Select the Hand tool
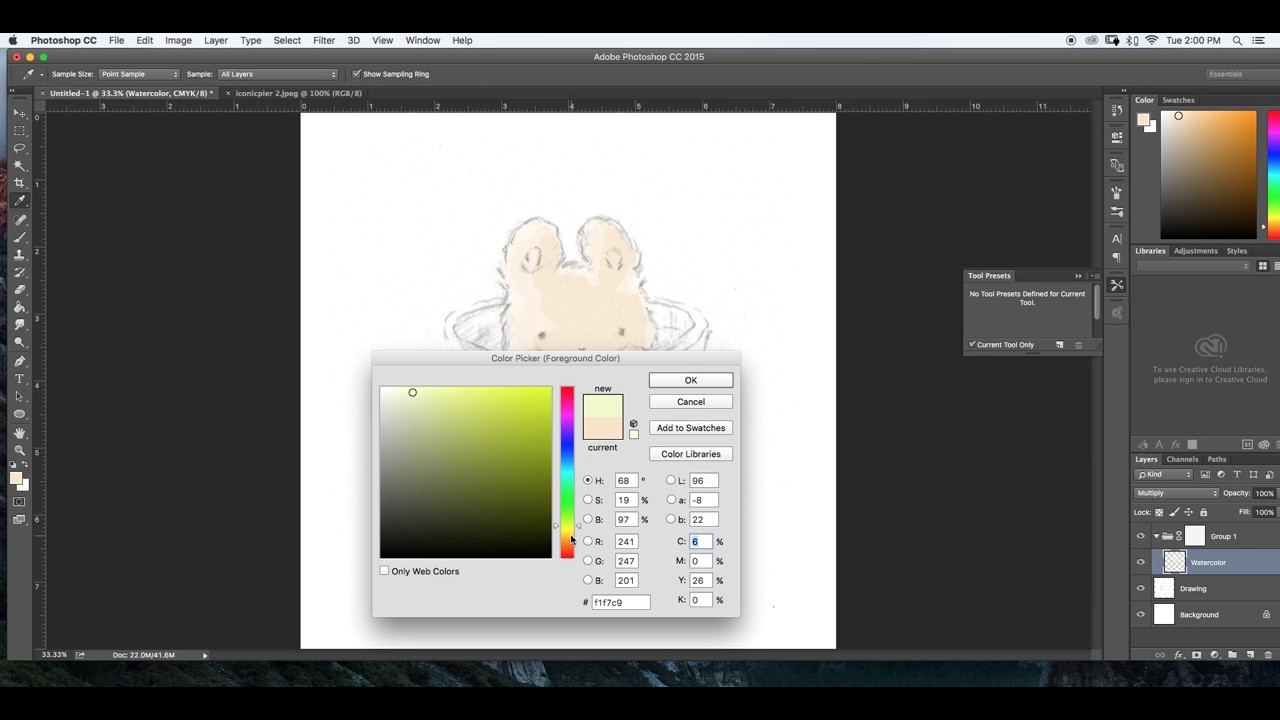1280x720 pixels. coord(19,433)
